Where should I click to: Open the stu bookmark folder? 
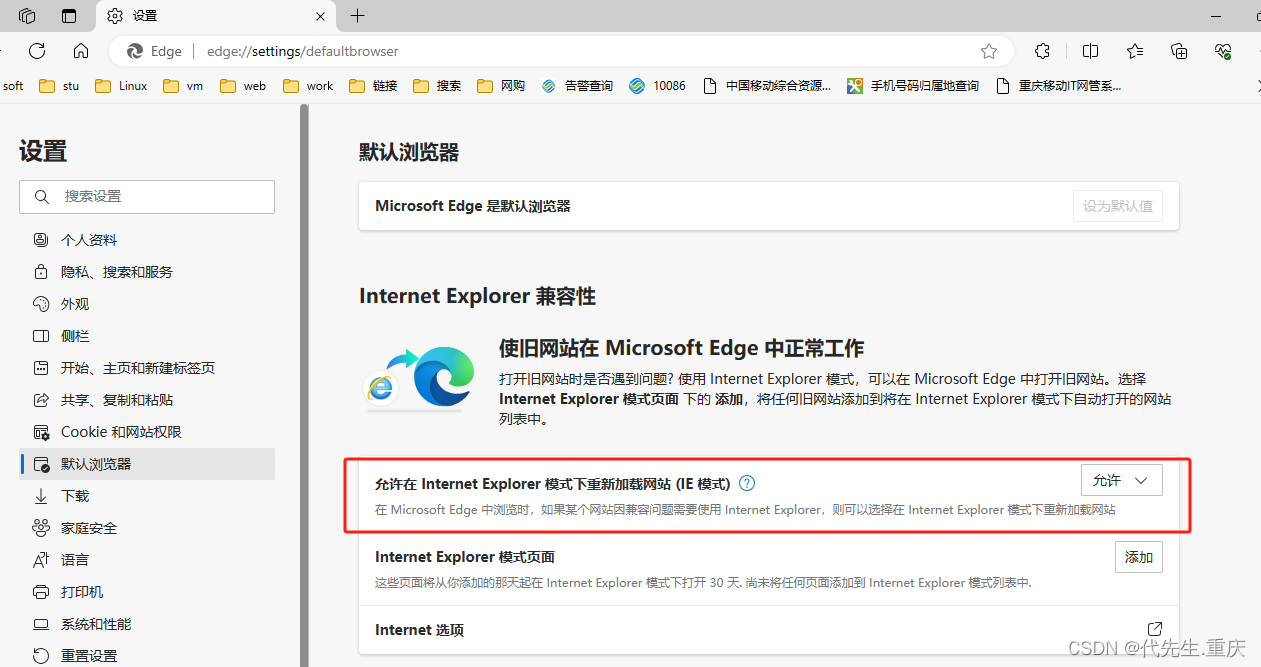pos(59,86)
